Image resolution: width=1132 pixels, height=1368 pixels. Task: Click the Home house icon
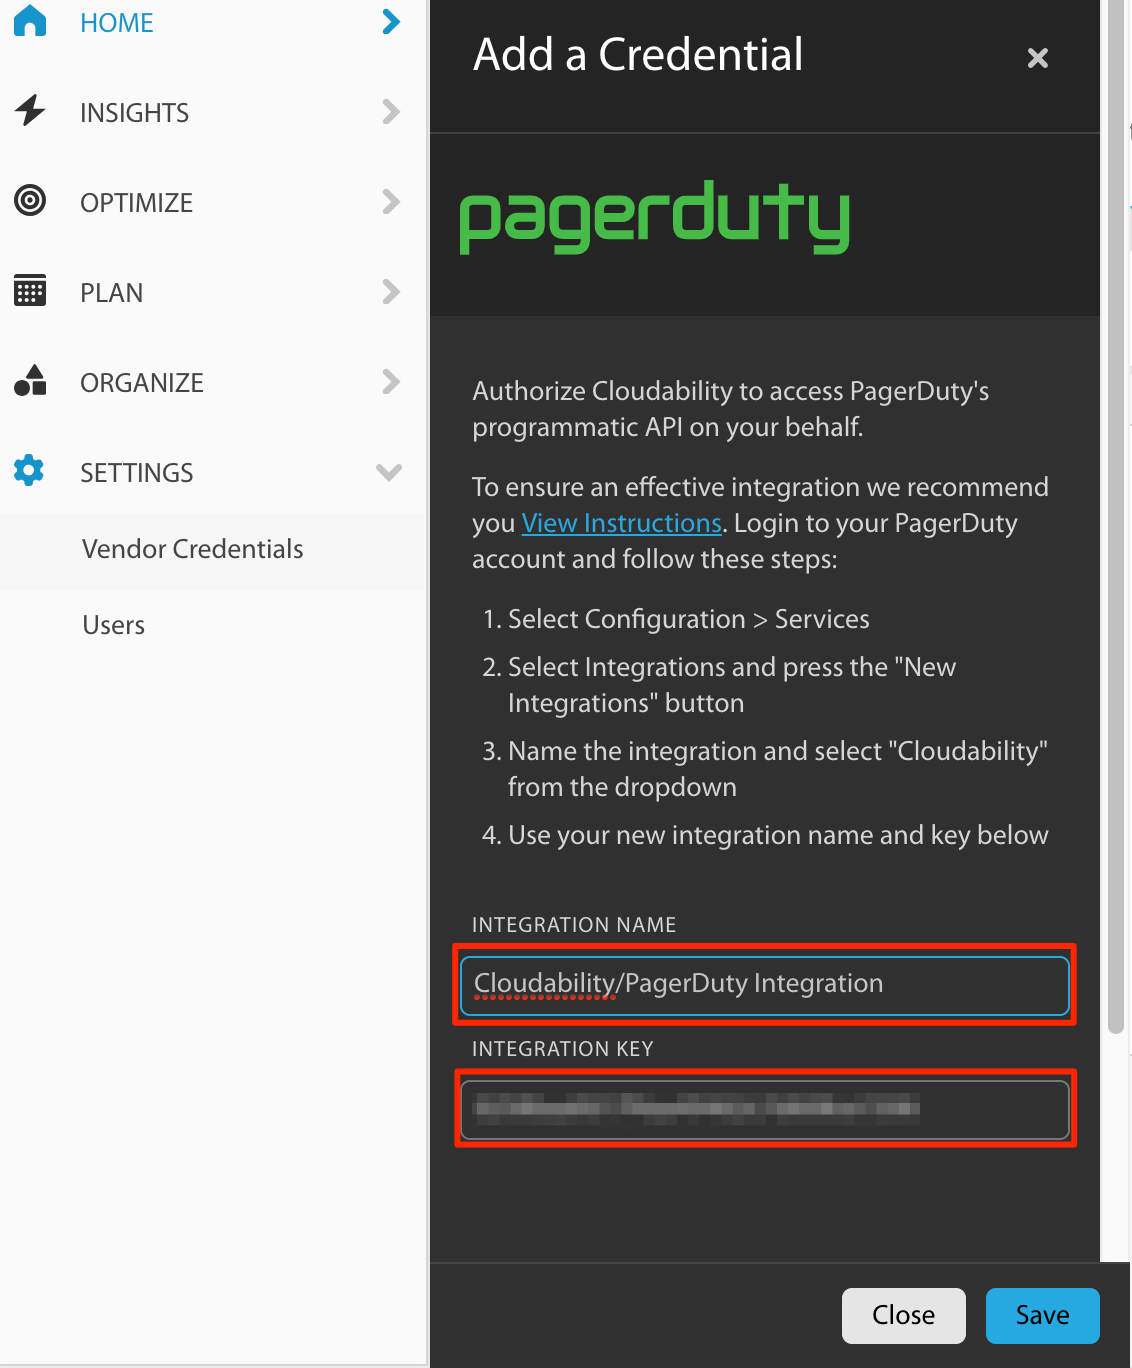tap(30, 21)
